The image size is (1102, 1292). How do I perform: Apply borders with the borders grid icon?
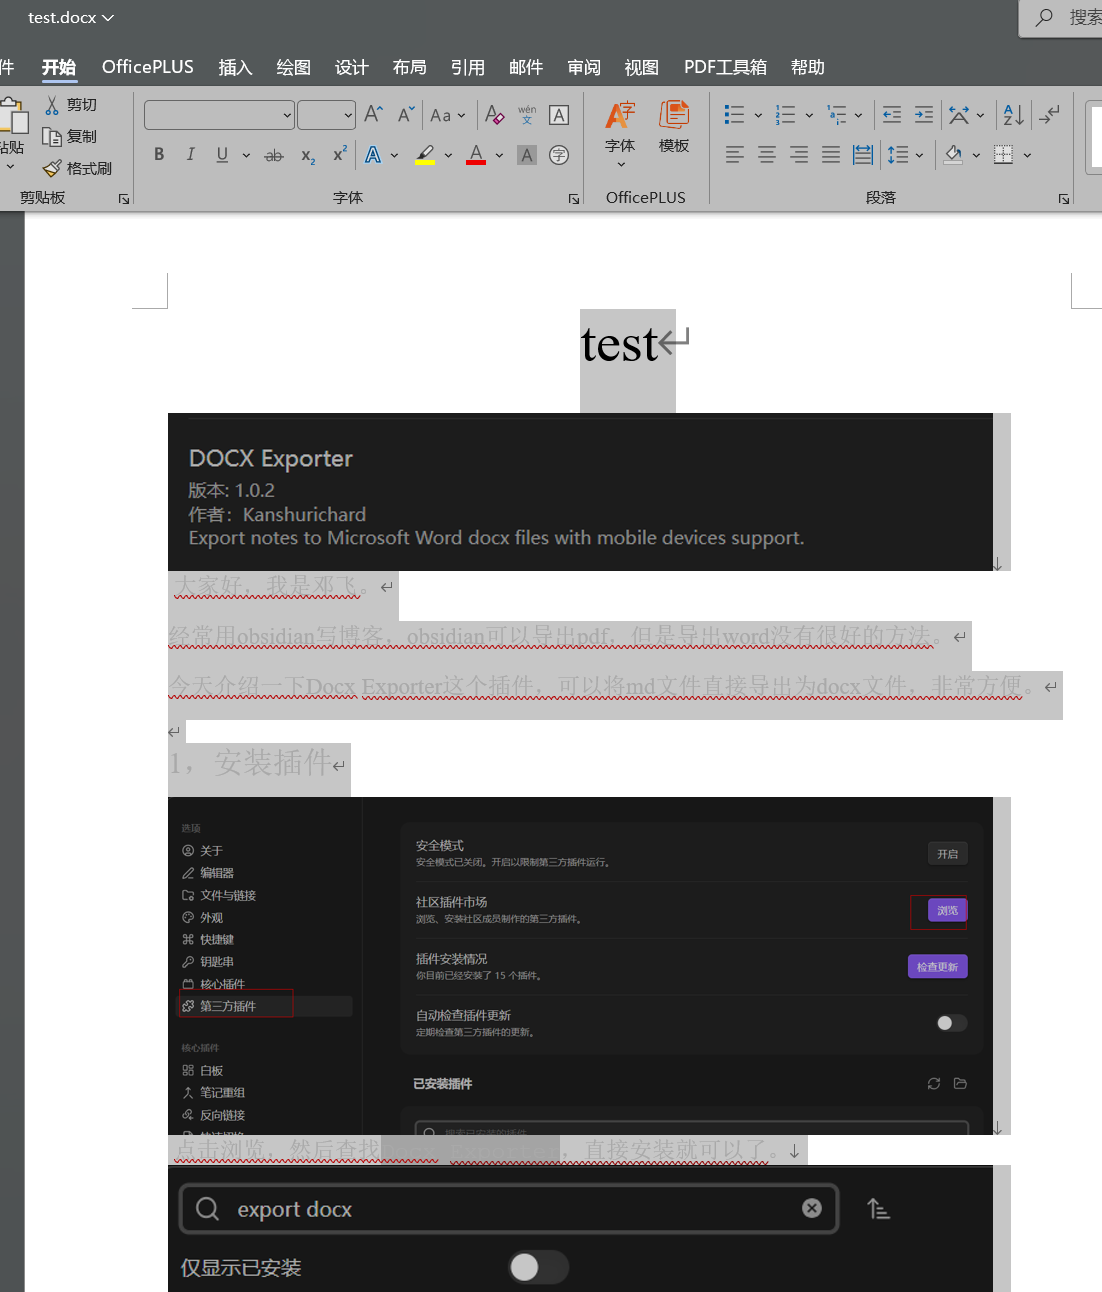(x=1003, y=155)
